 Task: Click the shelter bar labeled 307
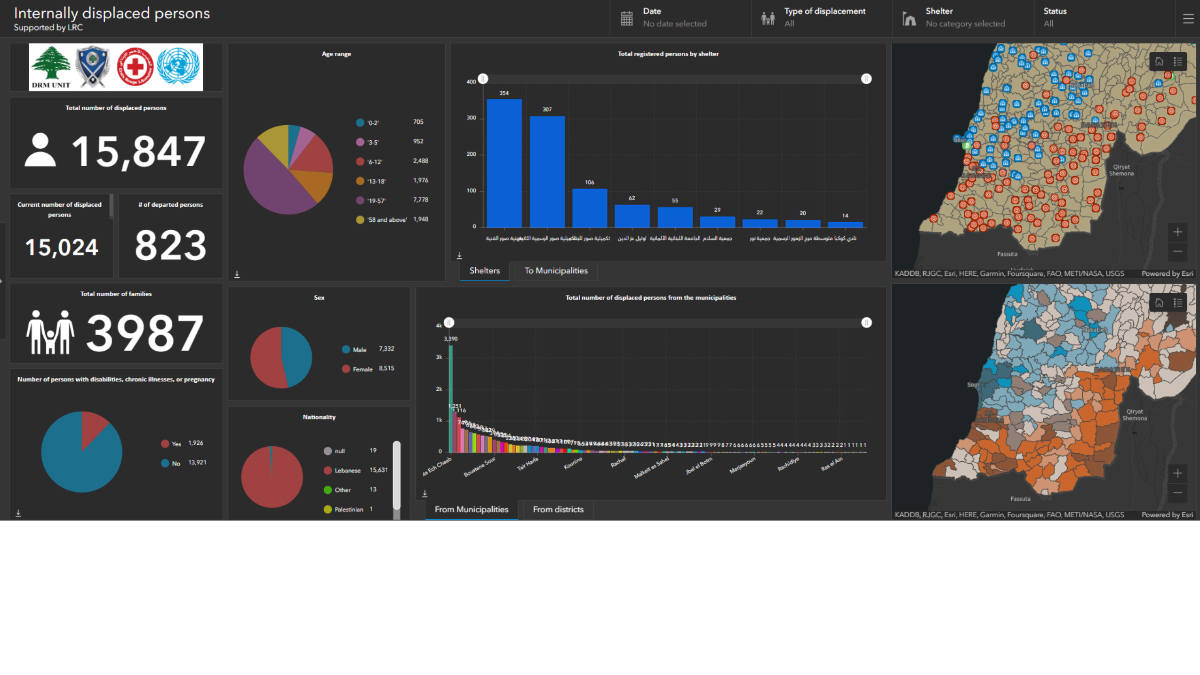point(547,172)
